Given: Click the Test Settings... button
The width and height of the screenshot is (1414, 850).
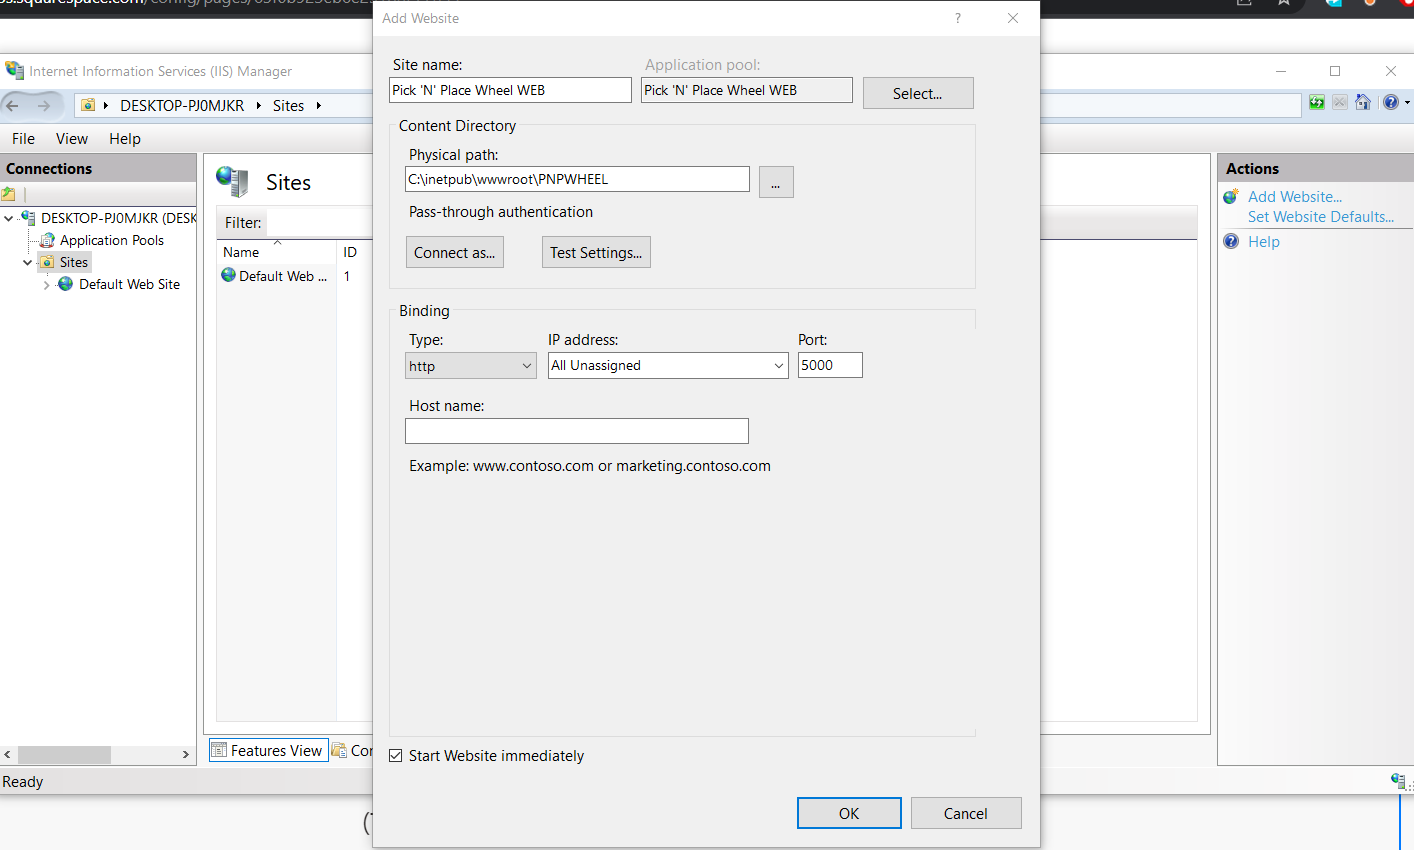Looking at the screenshot, I should click(596, 252).
